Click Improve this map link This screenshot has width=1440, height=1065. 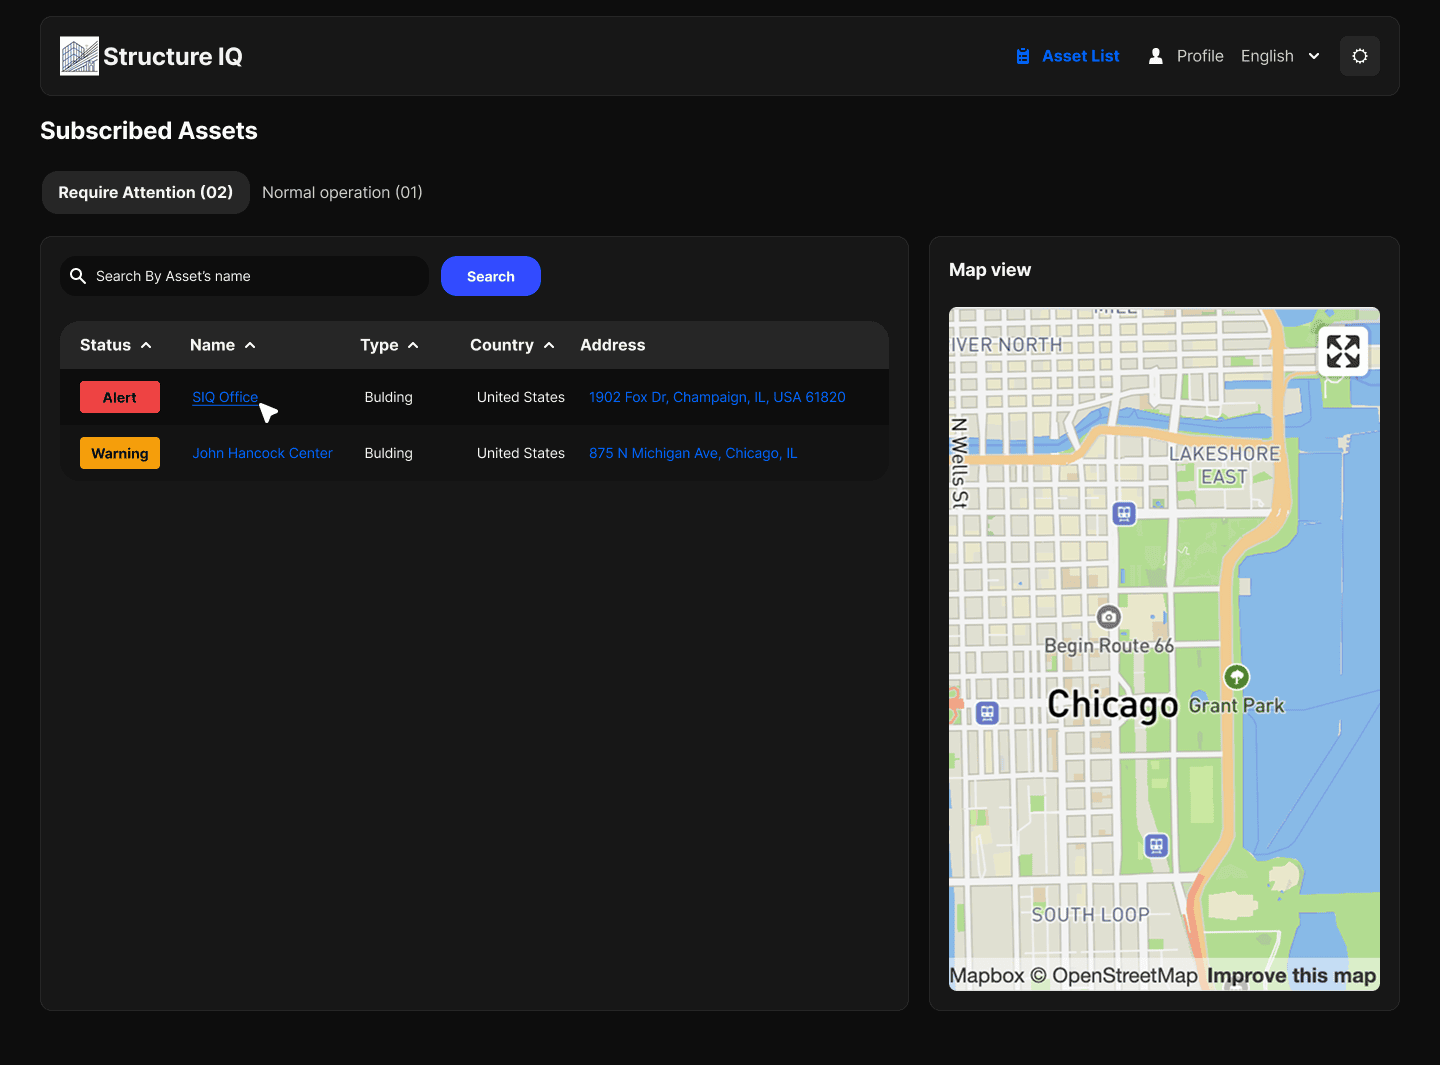1291,975
